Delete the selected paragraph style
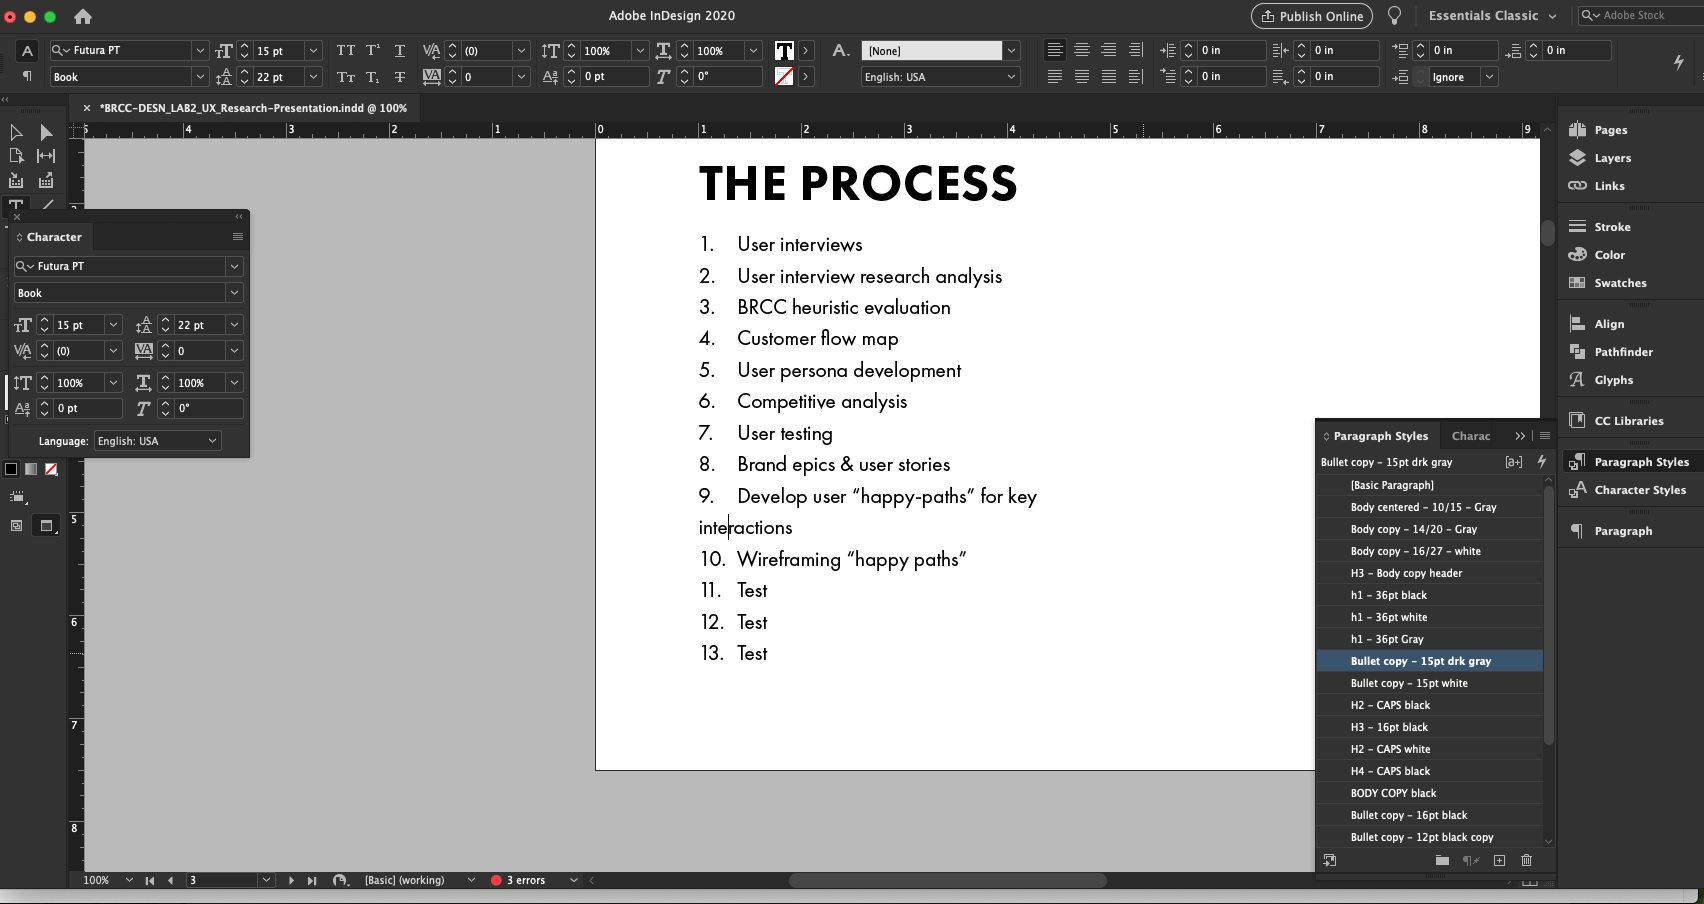 click(x=1526, y=861)
